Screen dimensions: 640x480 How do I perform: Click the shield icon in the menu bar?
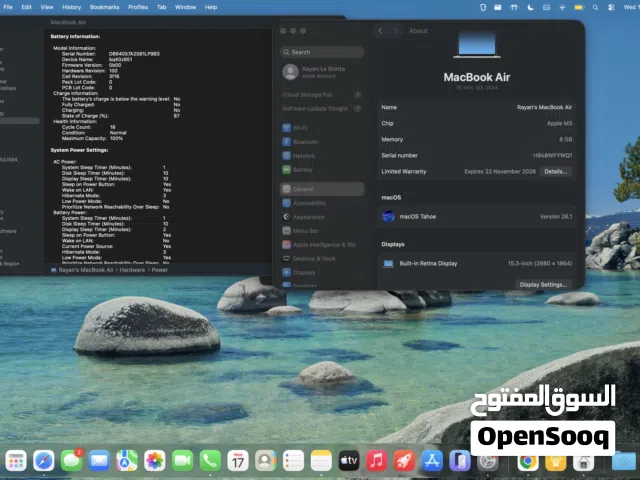pos(483,7)
